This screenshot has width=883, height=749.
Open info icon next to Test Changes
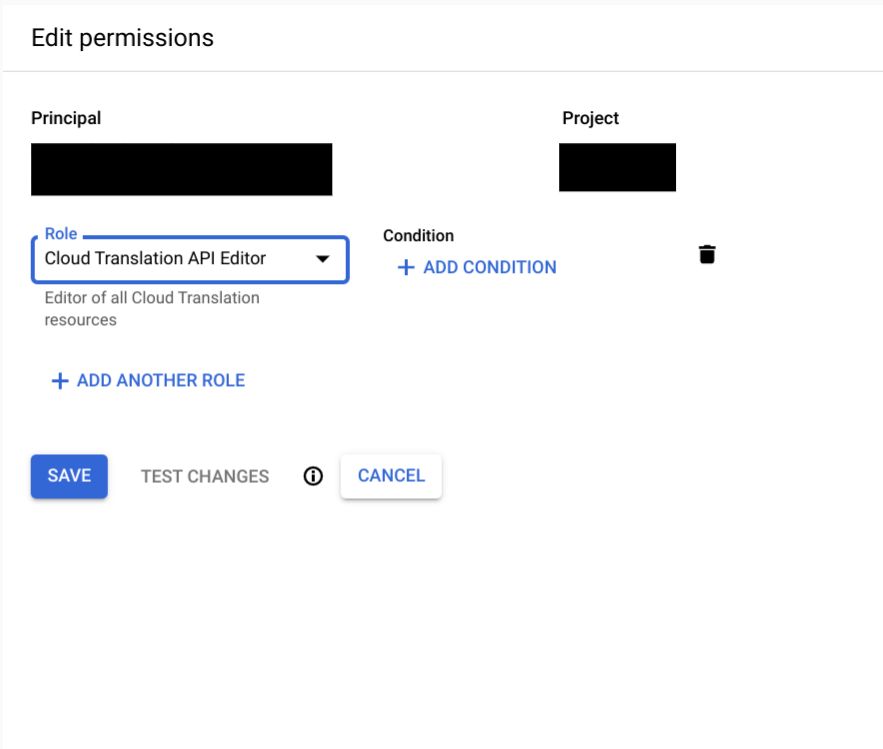313,476
